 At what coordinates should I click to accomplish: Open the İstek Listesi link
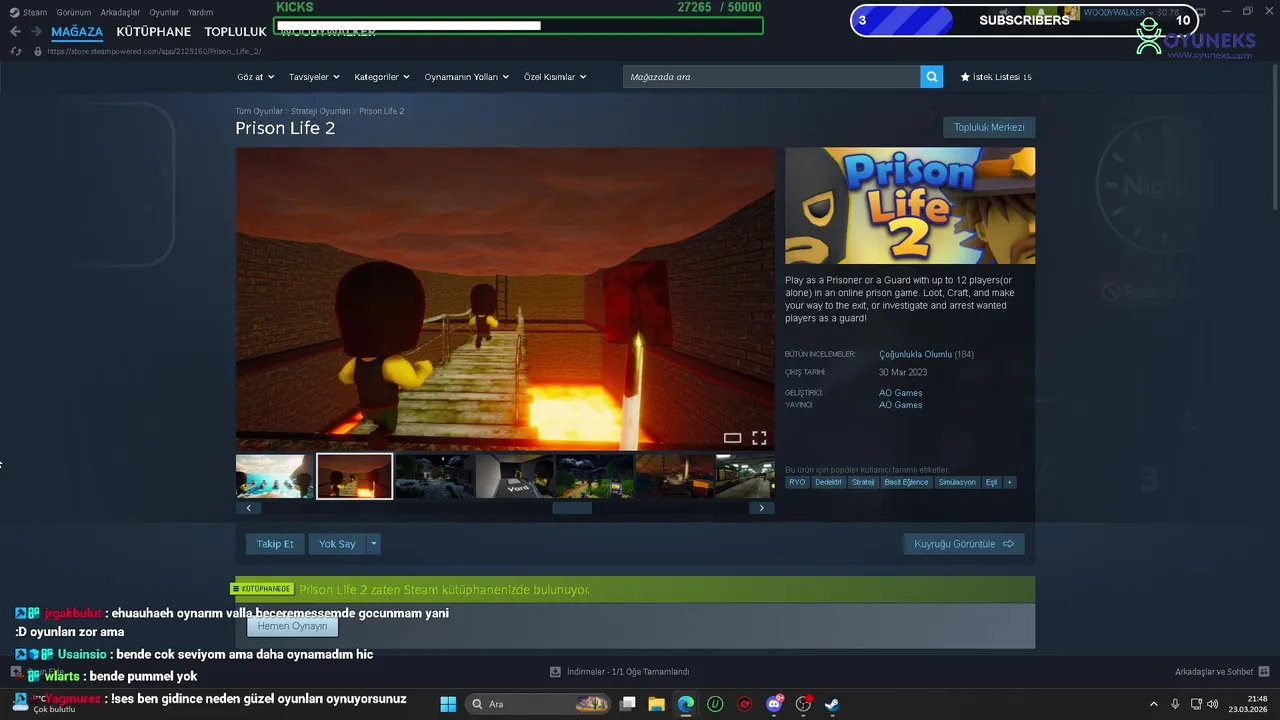(996, 77)
